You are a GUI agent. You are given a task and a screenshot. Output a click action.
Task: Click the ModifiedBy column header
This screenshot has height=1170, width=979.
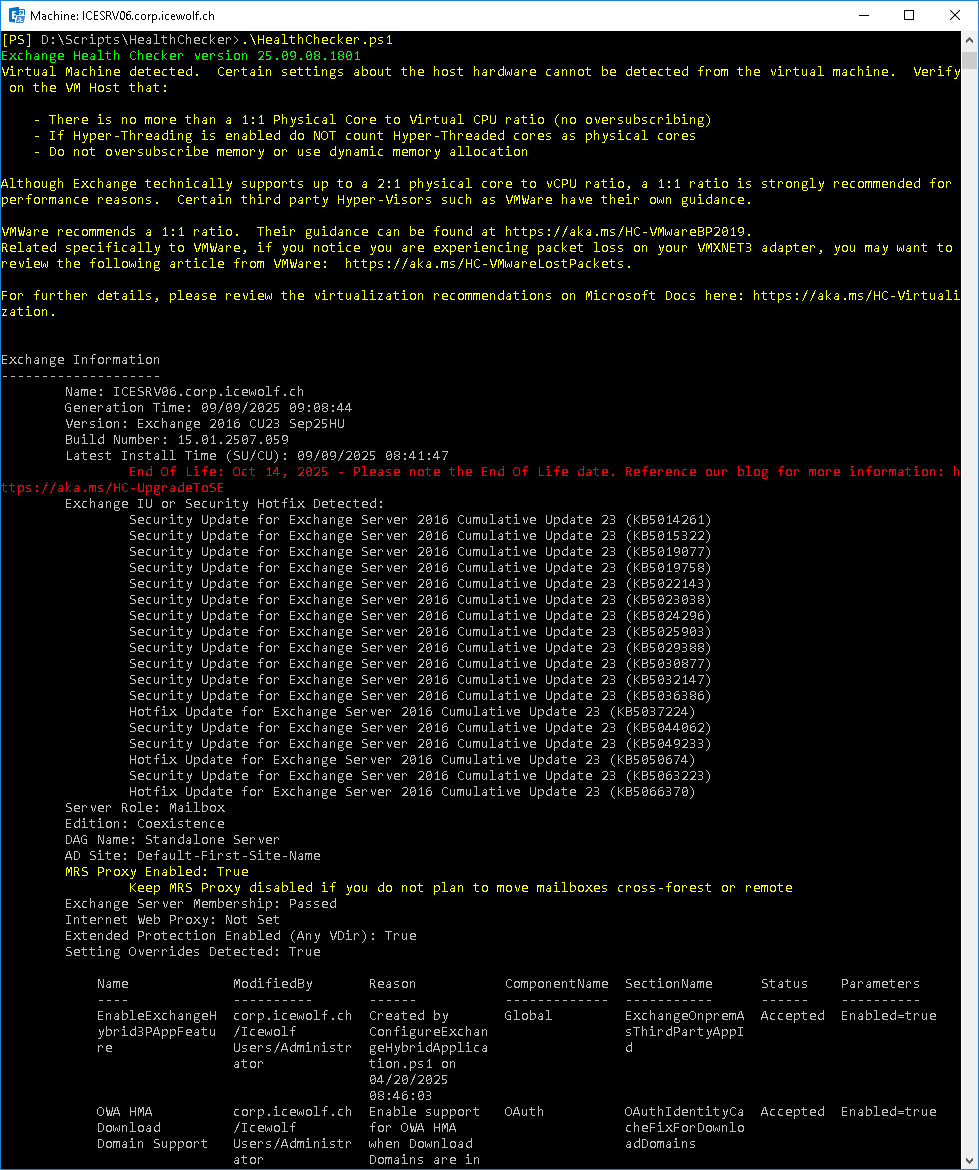(x=272, y=984)
